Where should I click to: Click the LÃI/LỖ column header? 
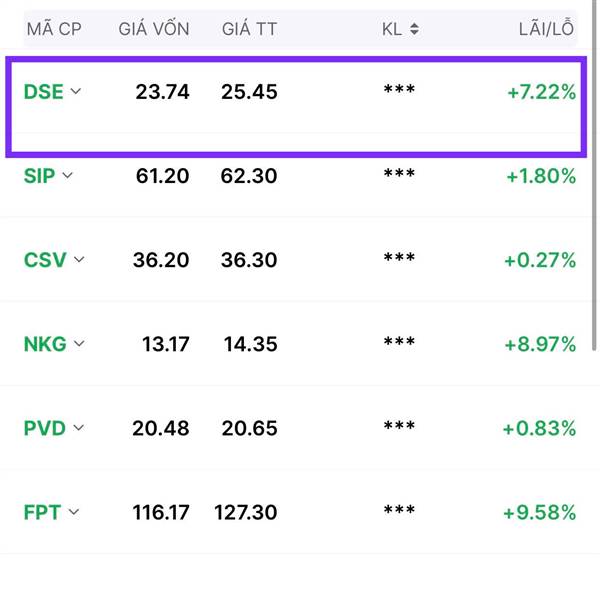(546, 28)
